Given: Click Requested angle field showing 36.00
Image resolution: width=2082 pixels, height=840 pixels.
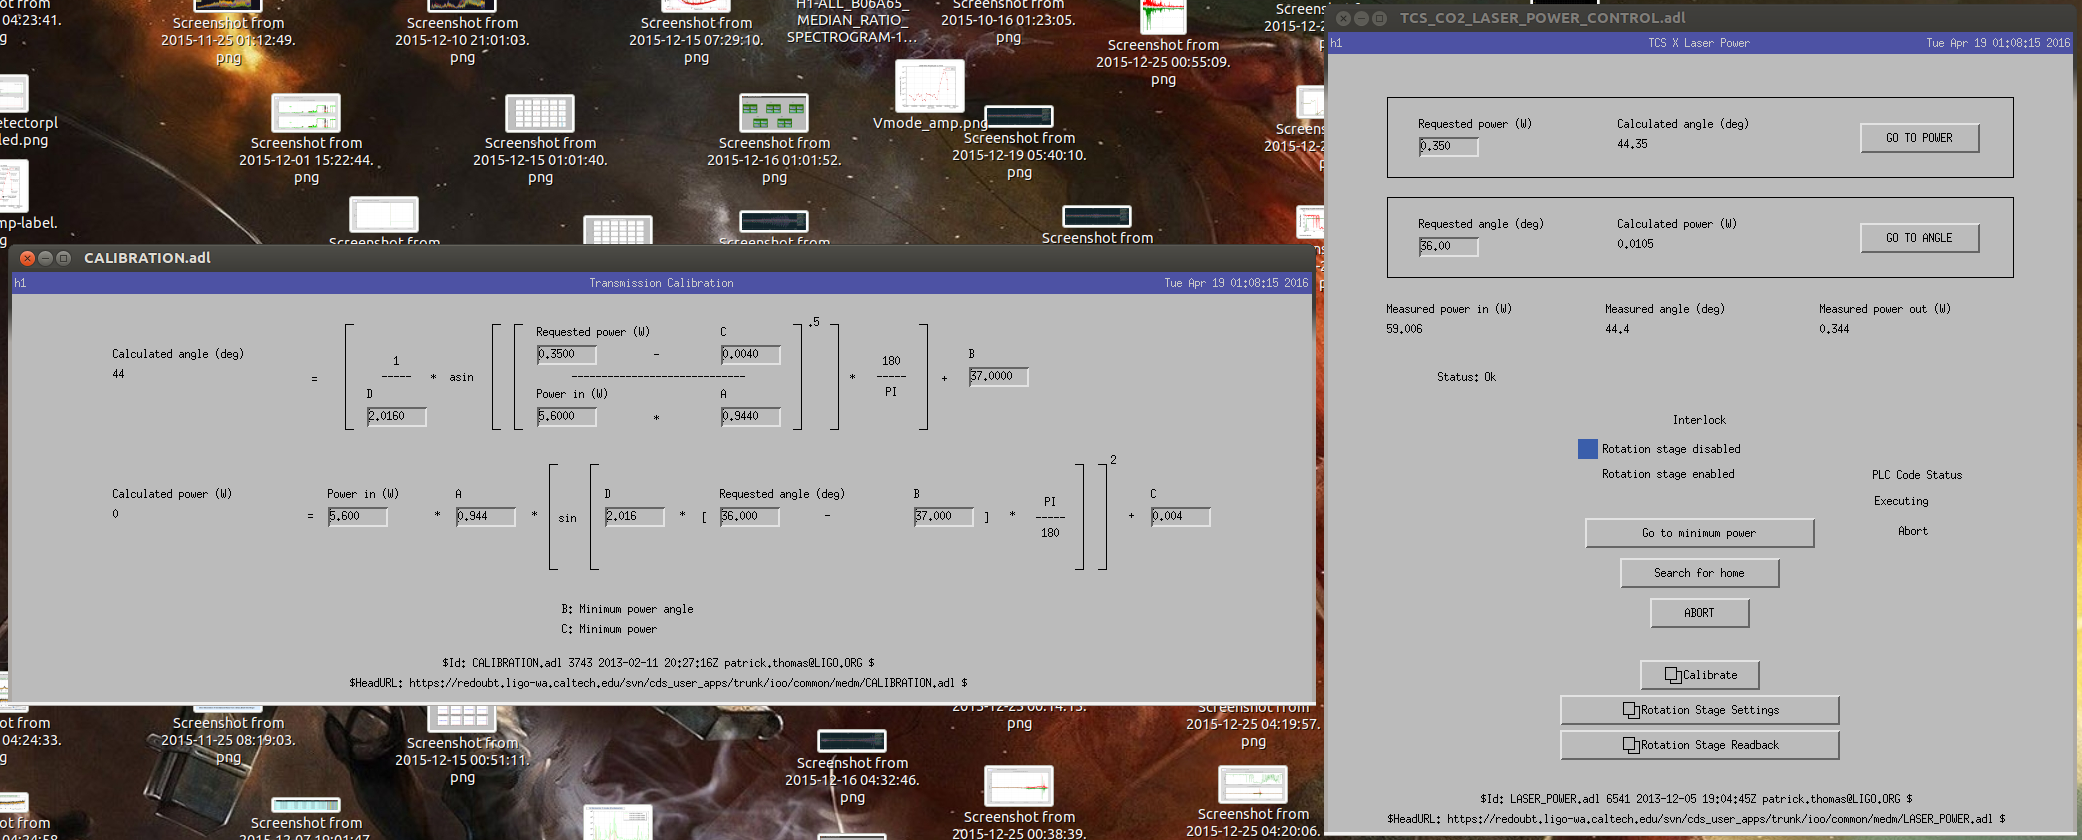Looking at the screenshot, I should coord(1448,246).
